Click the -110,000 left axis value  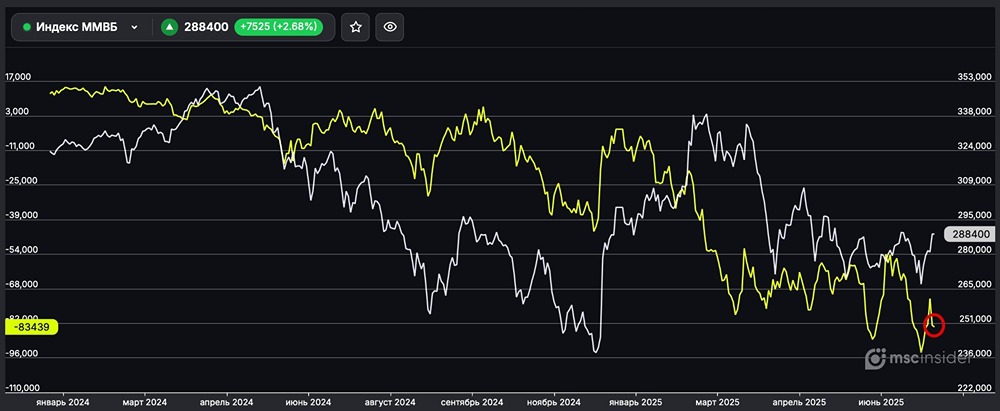click(25, 388)
